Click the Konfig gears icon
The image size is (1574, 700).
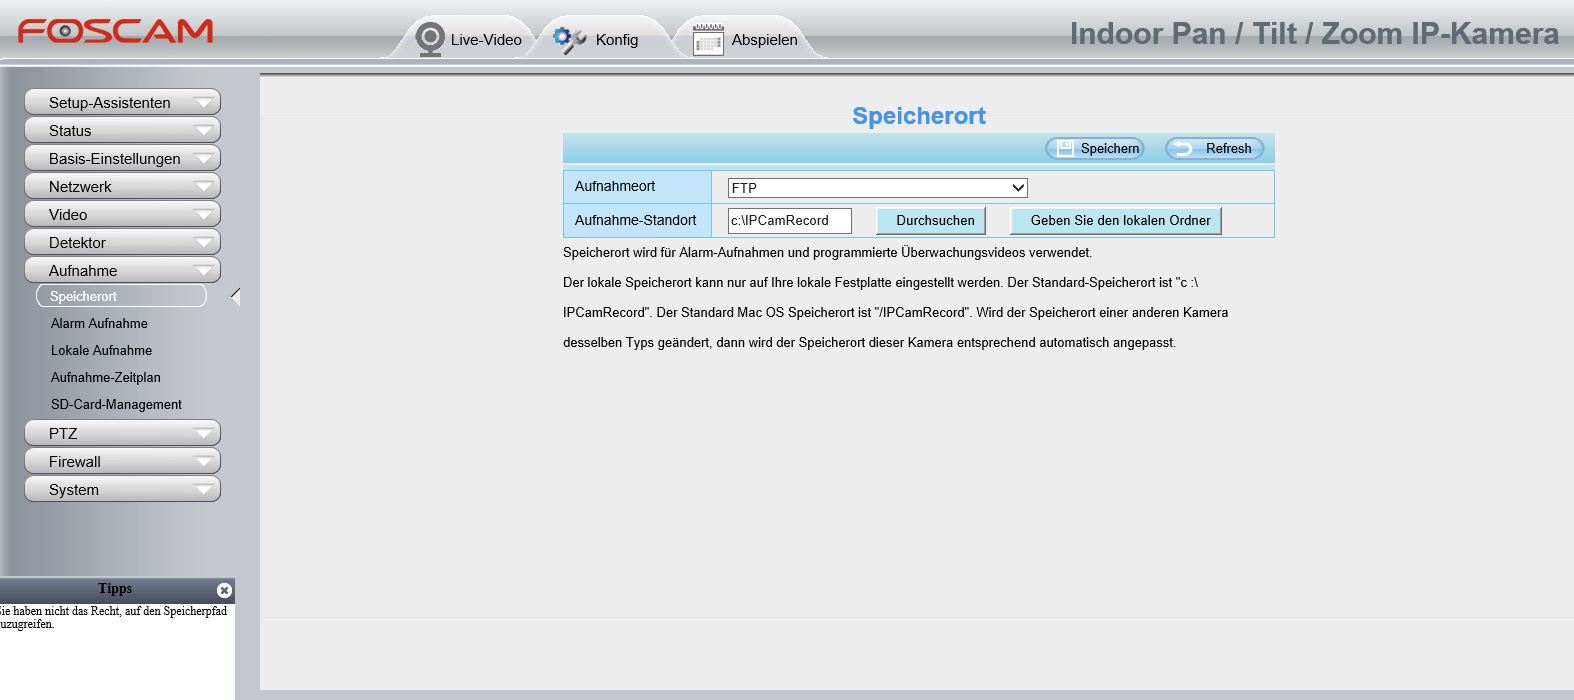pyautogui.click(x=569, y=40)
